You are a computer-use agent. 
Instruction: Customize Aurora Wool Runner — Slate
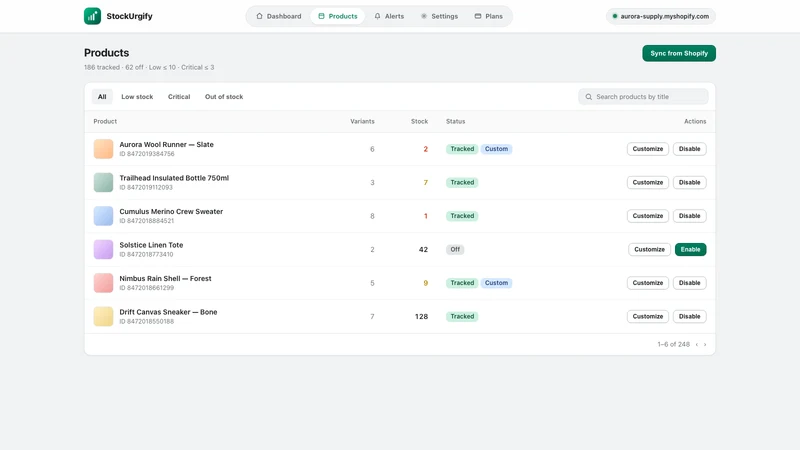pyautogui.click(x=647, y=149)
